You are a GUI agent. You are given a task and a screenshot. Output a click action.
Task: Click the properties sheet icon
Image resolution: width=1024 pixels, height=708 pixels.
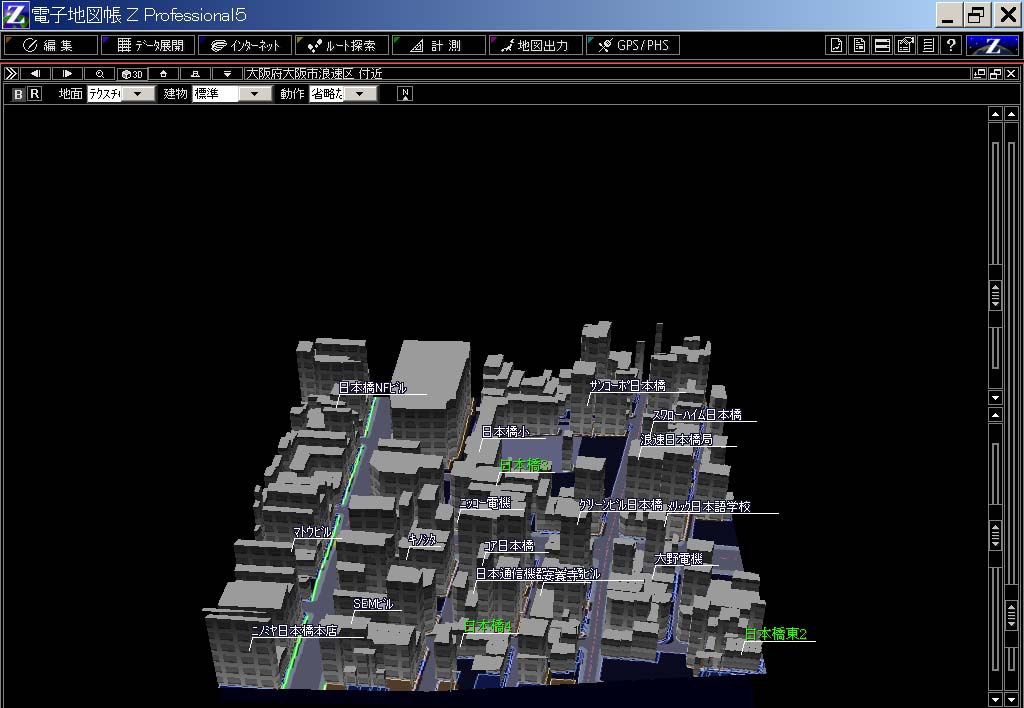905,45
